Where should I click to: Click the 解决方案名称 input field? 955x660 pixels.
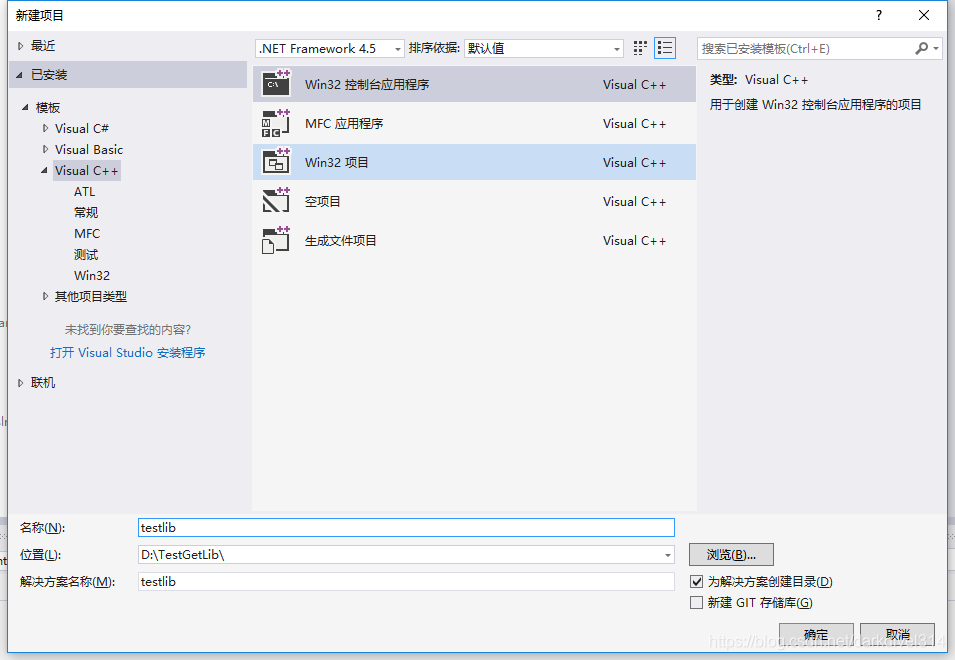[406, 581]
